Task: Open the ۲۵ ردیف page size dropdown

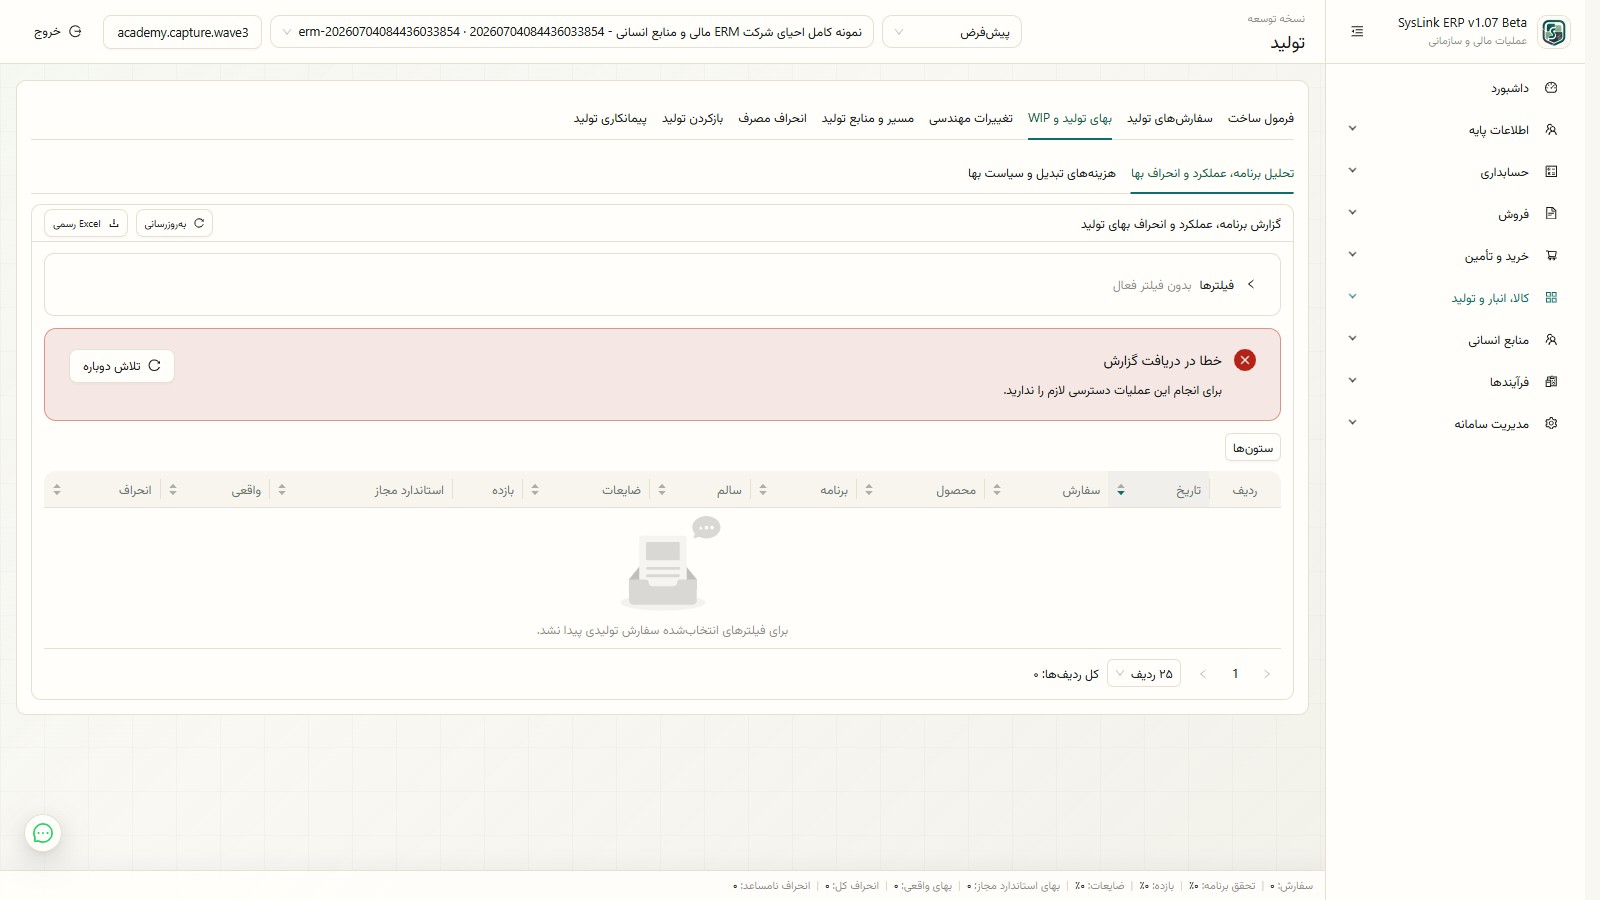Action: coord(1144,674)
